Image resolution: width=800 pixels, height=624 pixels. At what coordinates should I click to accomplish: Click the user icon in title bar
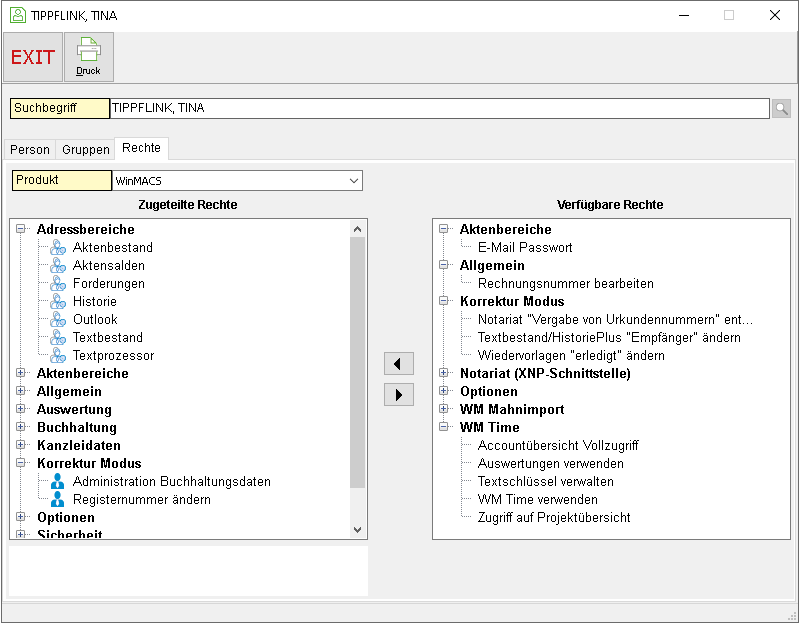pos(18,15)
